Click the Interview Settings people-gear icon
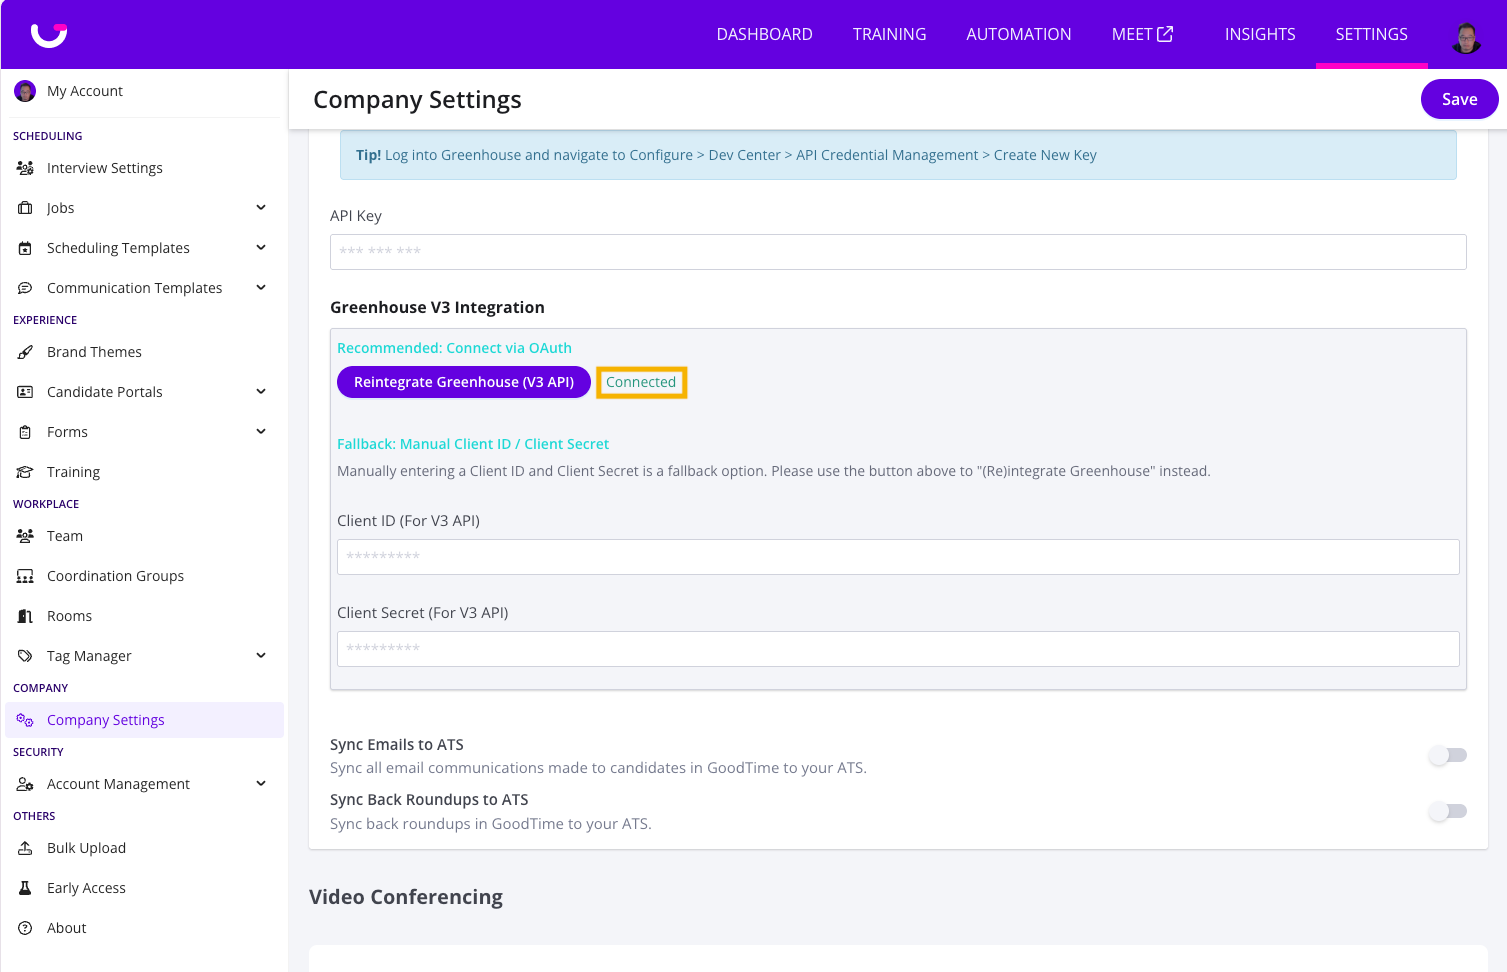The width and height of the screenshot is (1507, 972). click(25, 168)
